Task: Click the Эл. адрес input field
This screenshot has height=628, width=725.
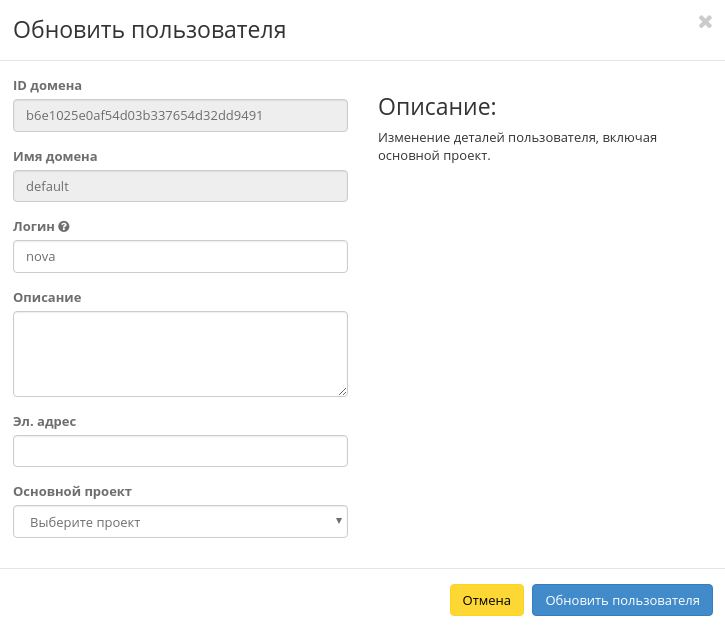Action: coord(180,451)
